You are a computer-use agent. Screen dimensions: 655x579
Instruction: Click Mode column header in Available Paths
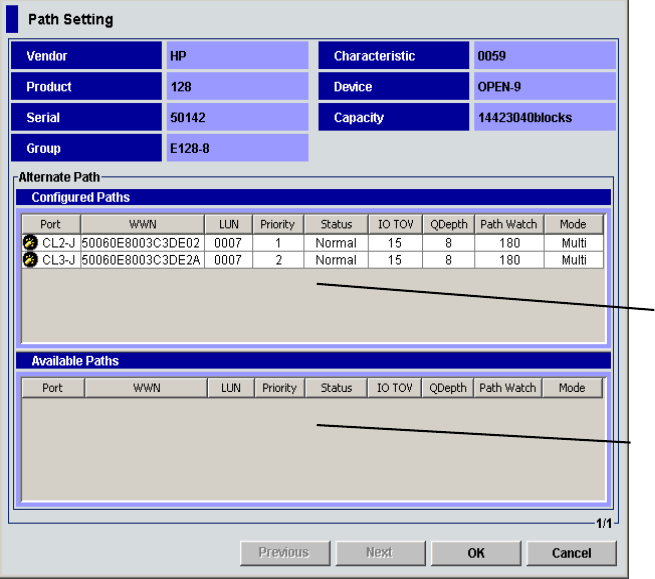coord(572,388)
